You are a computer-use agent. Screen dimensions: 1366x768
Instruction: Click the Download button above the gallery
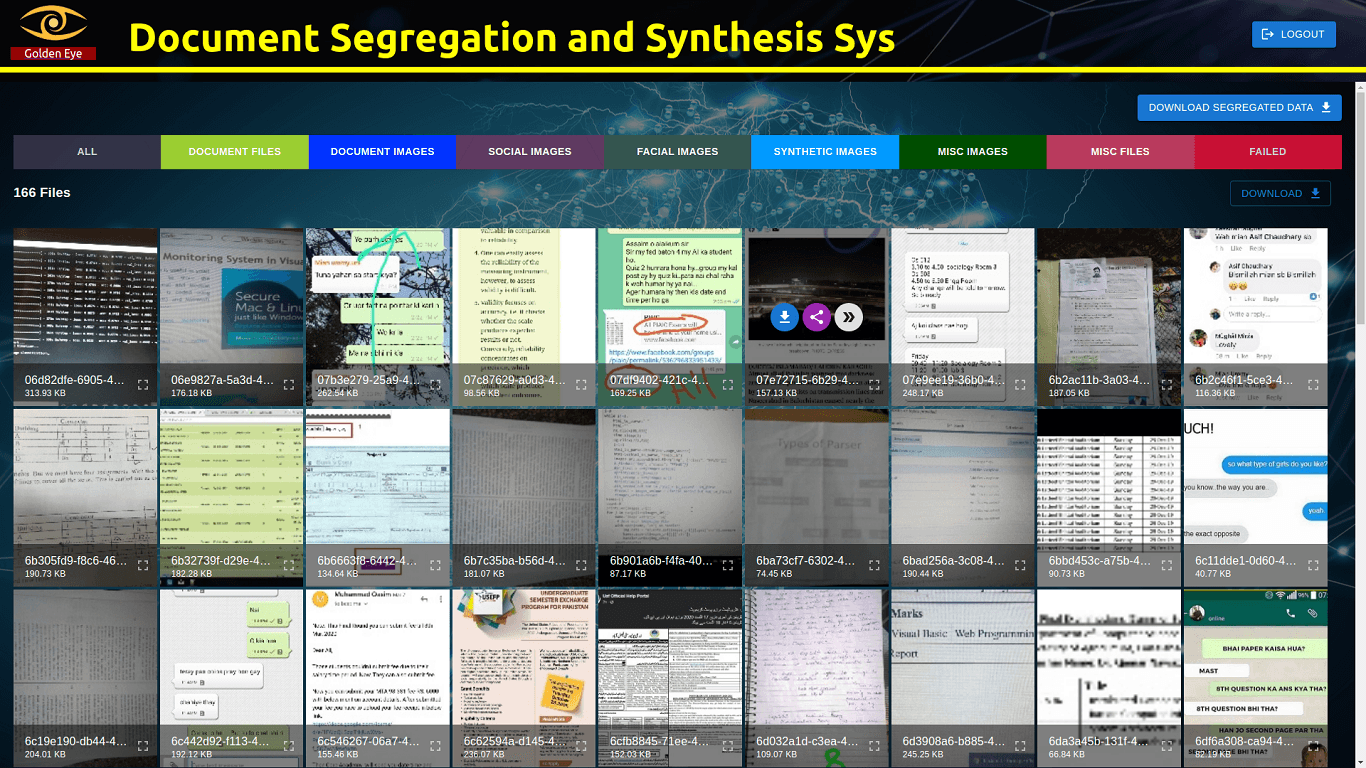(x=1280, y=194)
